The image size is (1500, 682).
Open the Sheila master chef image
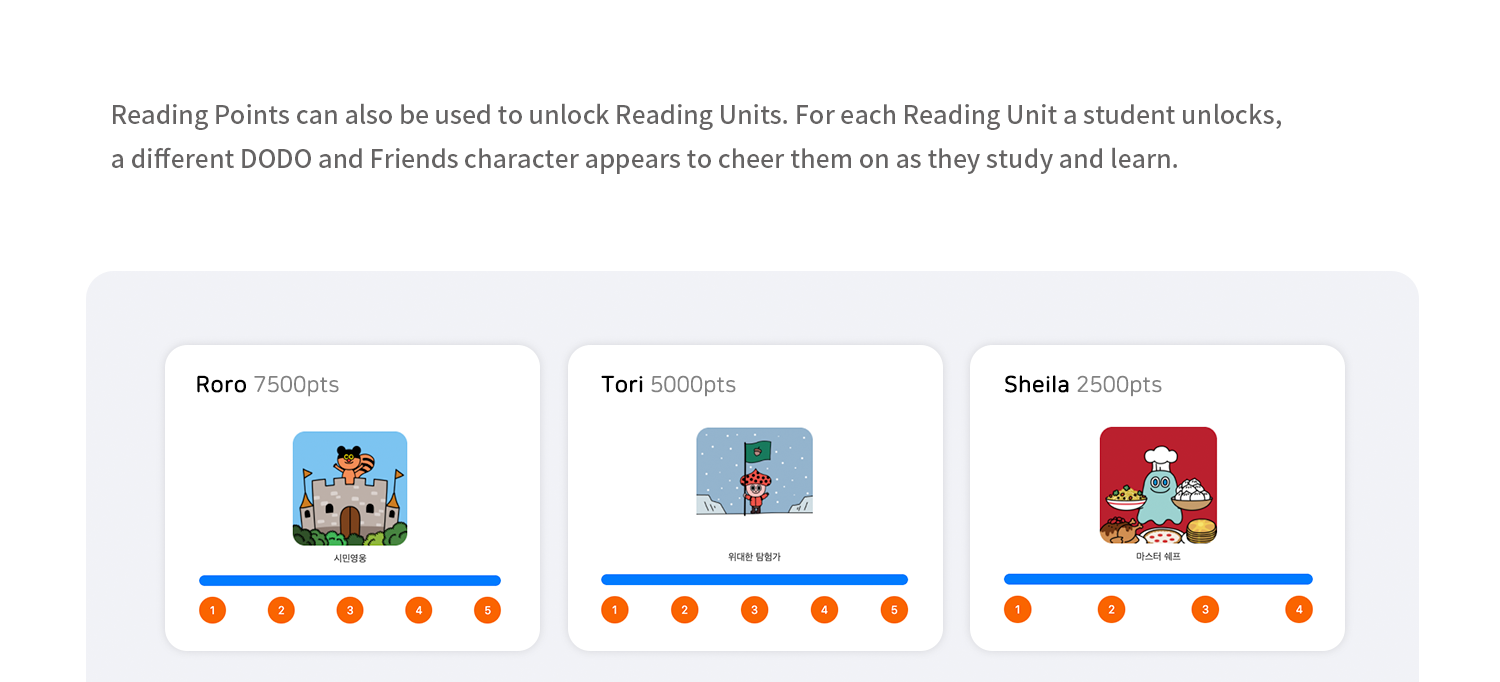coord(1158,485)
